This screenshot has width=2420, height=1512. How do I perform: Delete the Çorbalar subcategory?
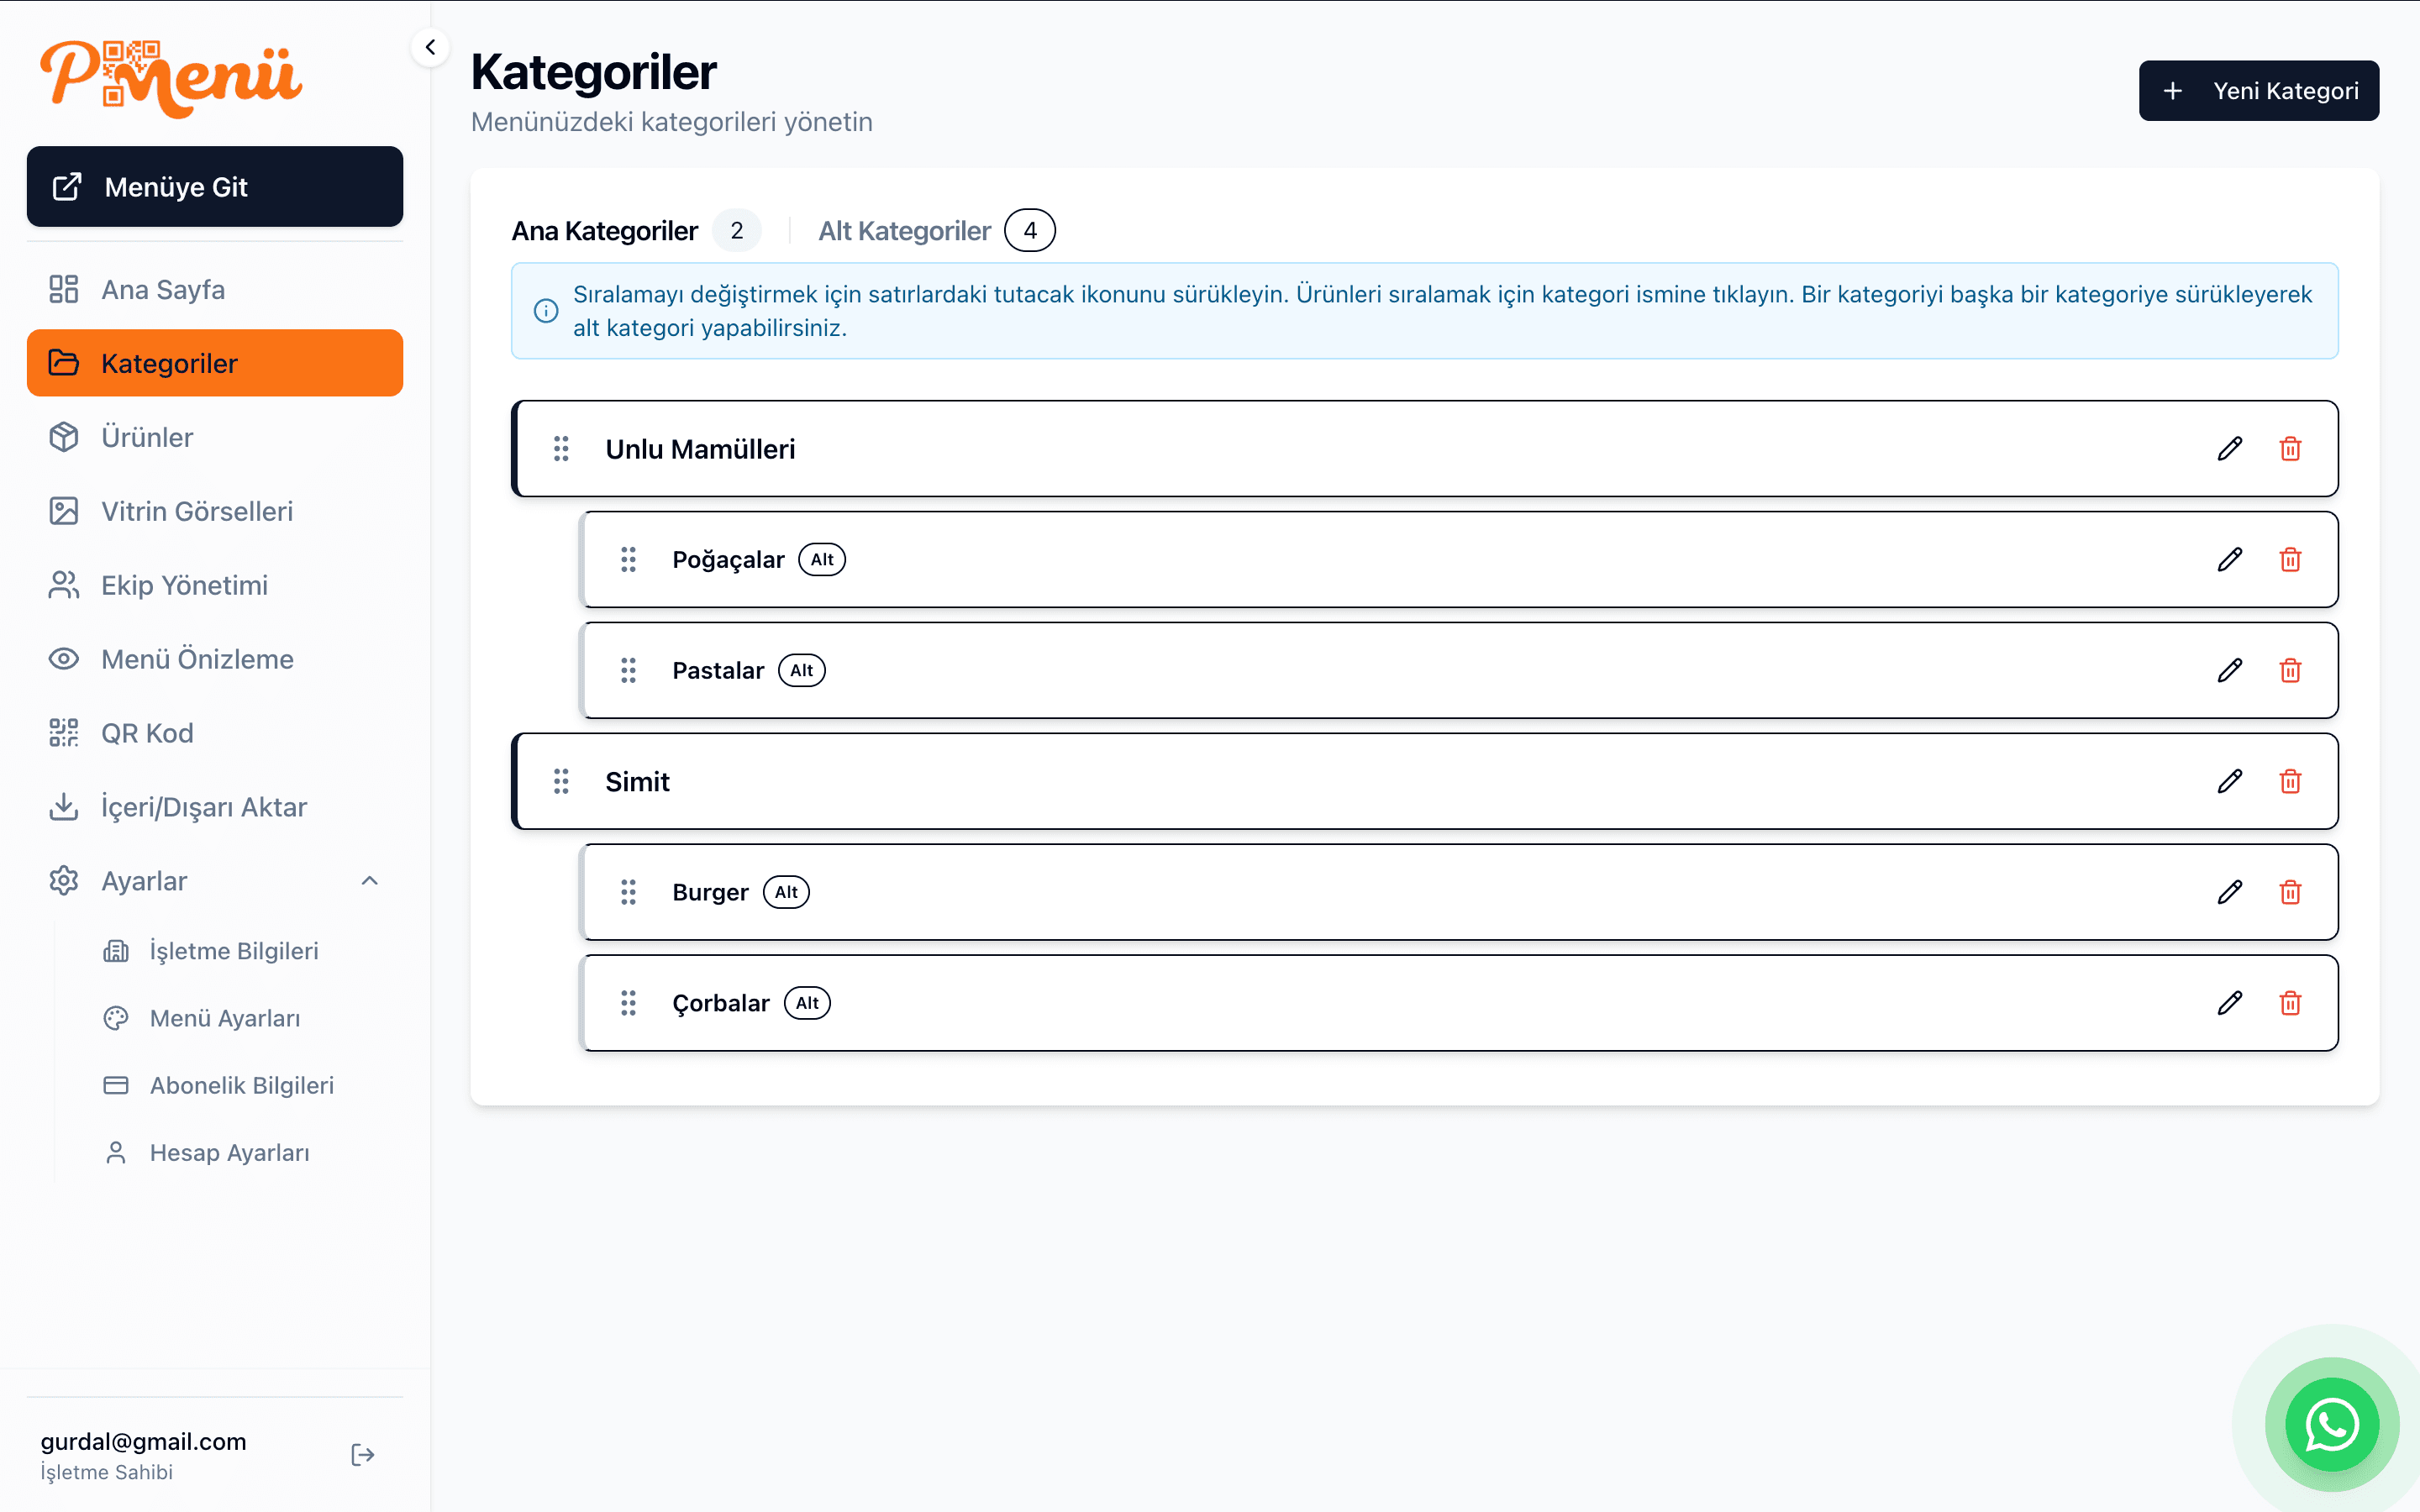[x=2290, y=1003]
